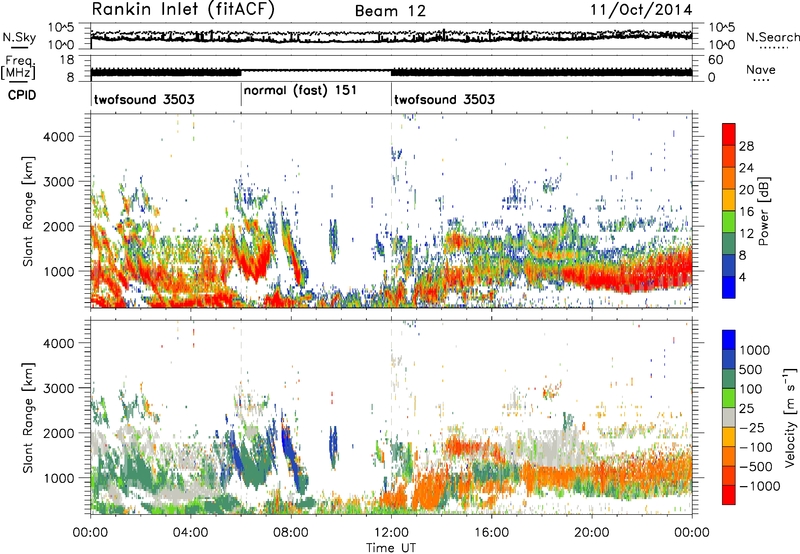
Task: Click the 'Power [dB]' colorbar title
Action: coord(763,211)
